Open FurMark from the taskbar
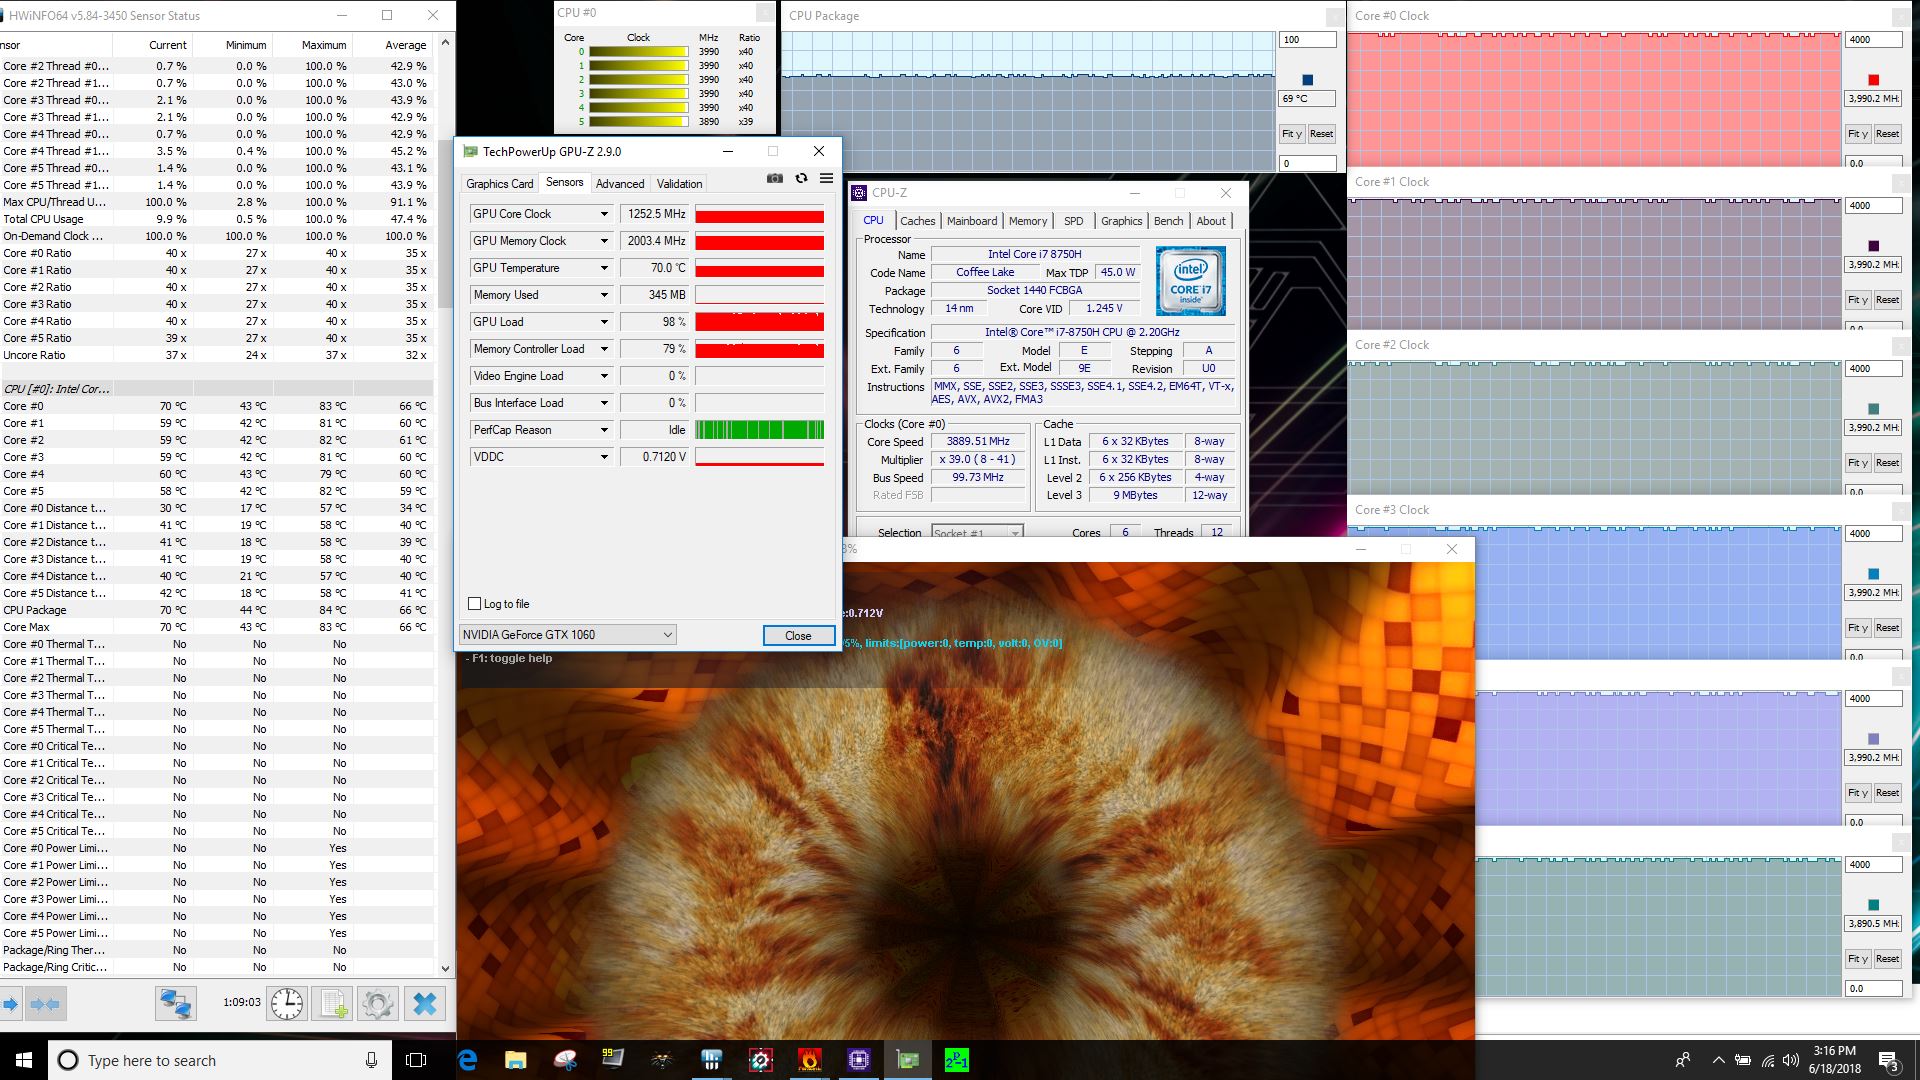This screenshot has height=1080, width=1920. 810,1060
